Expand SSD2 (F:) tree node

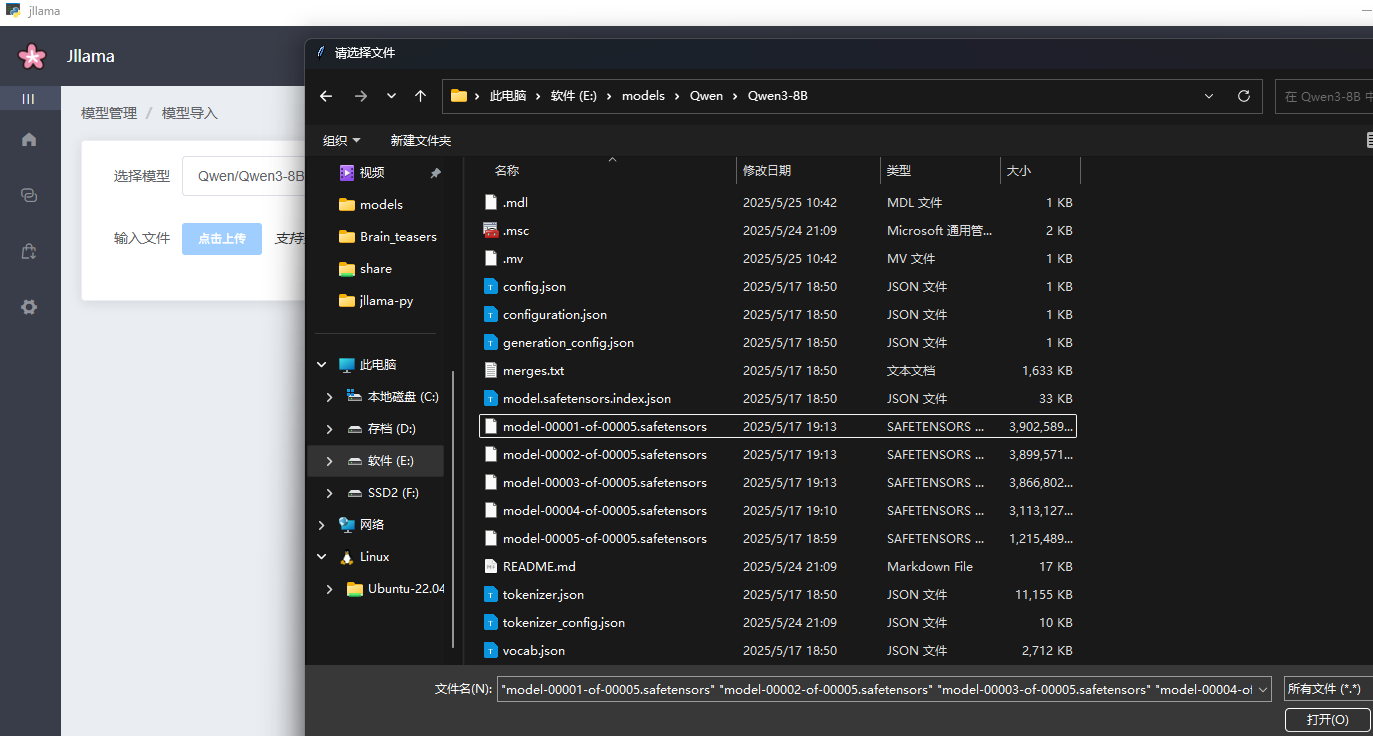tap(329, 493)
